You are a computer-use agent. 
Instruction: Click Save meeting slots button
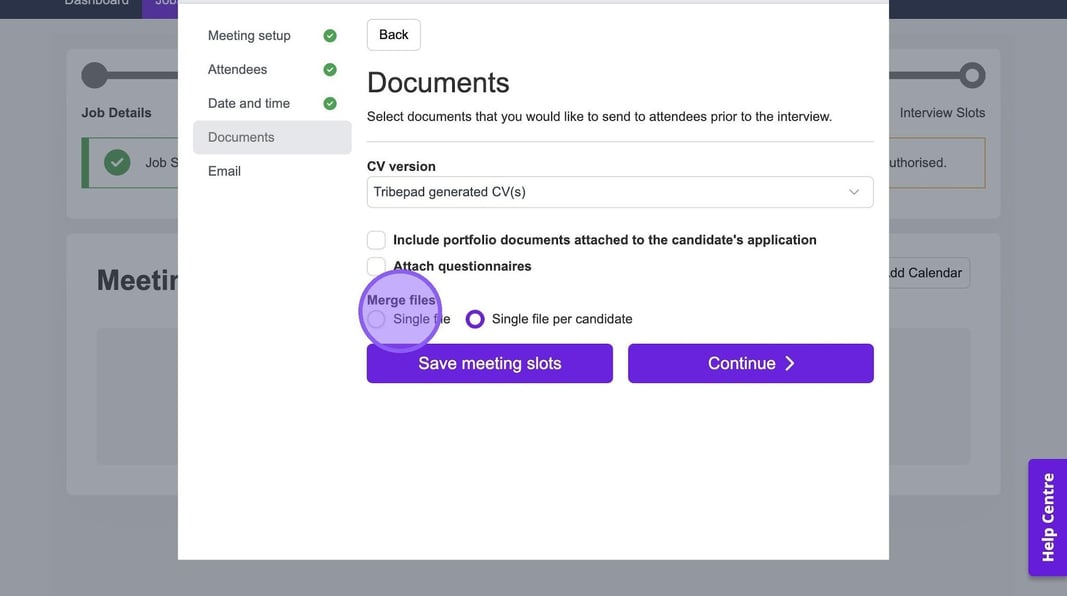(489, 363)
